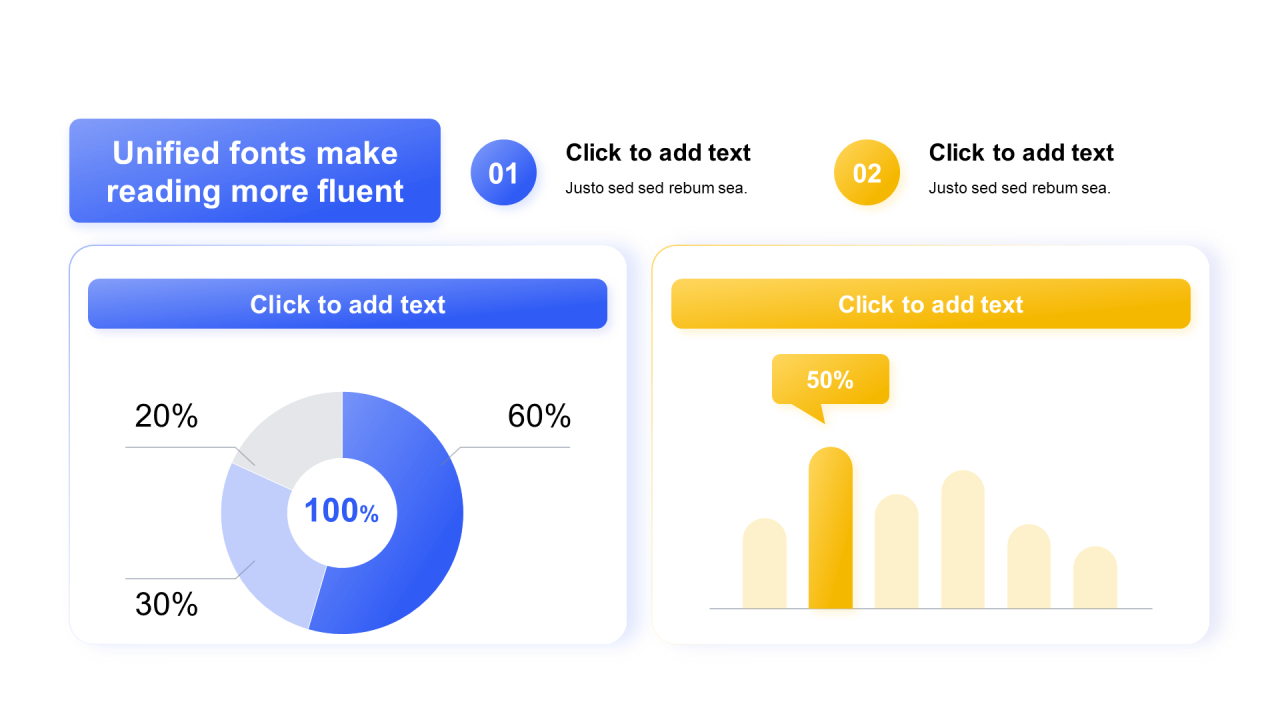Select the 'Unified fonts make reading more fluent' title box

[x=255, y=171]
